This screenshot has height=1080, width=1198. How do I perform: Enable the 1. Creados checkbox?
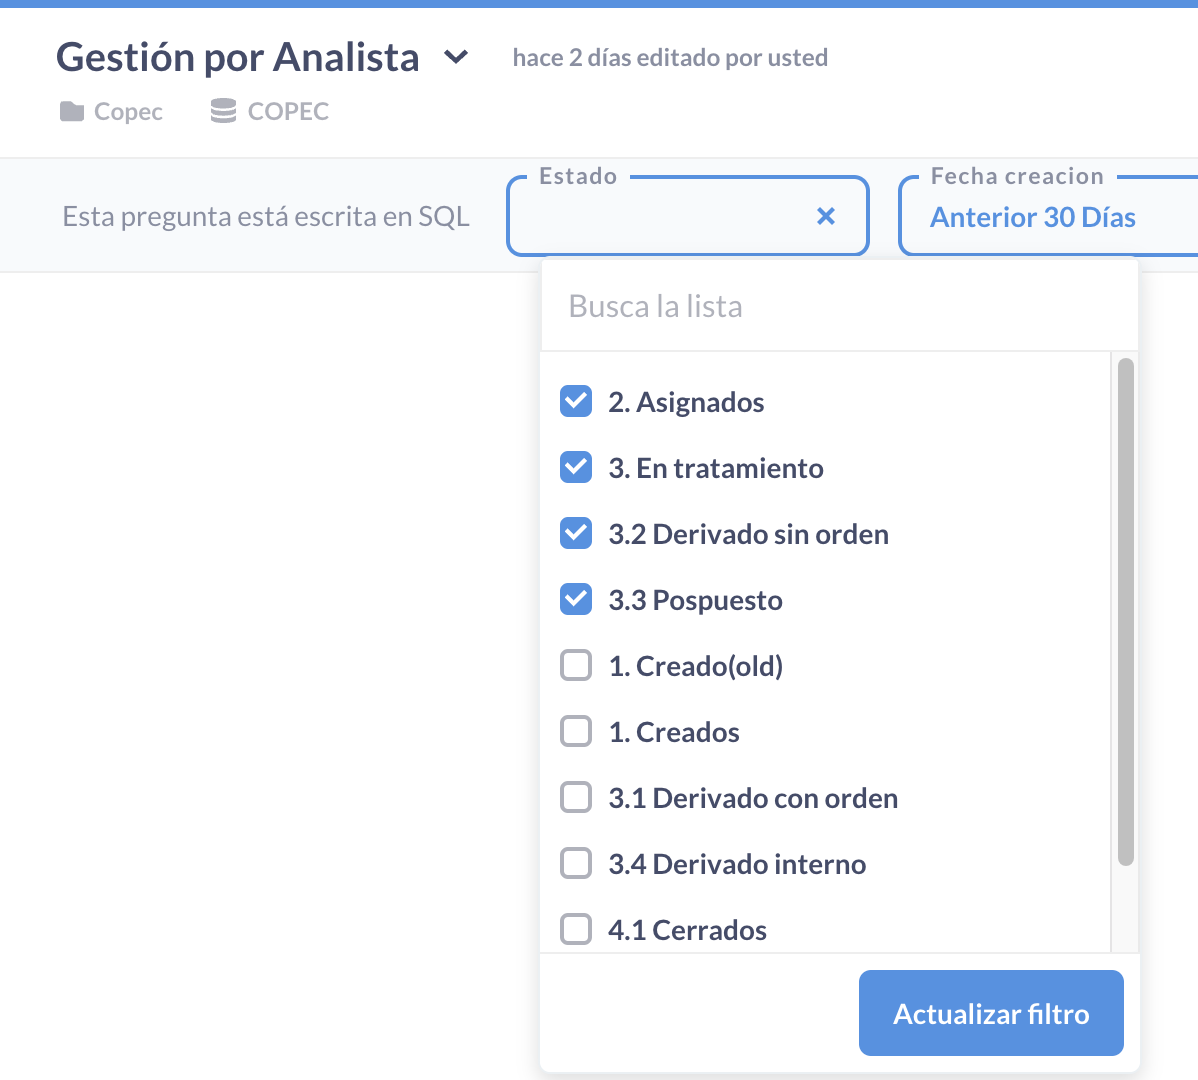576,731
